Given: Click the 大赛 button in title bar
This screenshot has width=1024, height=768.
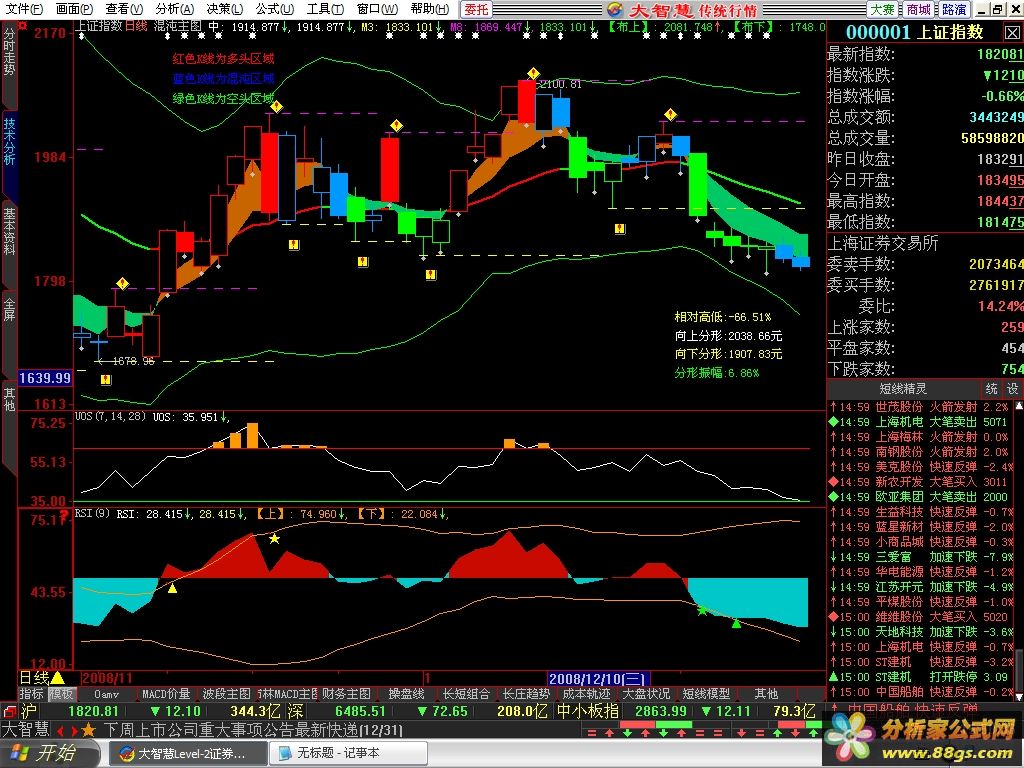Looking at the screenshot, I should [x=883, y=9].
